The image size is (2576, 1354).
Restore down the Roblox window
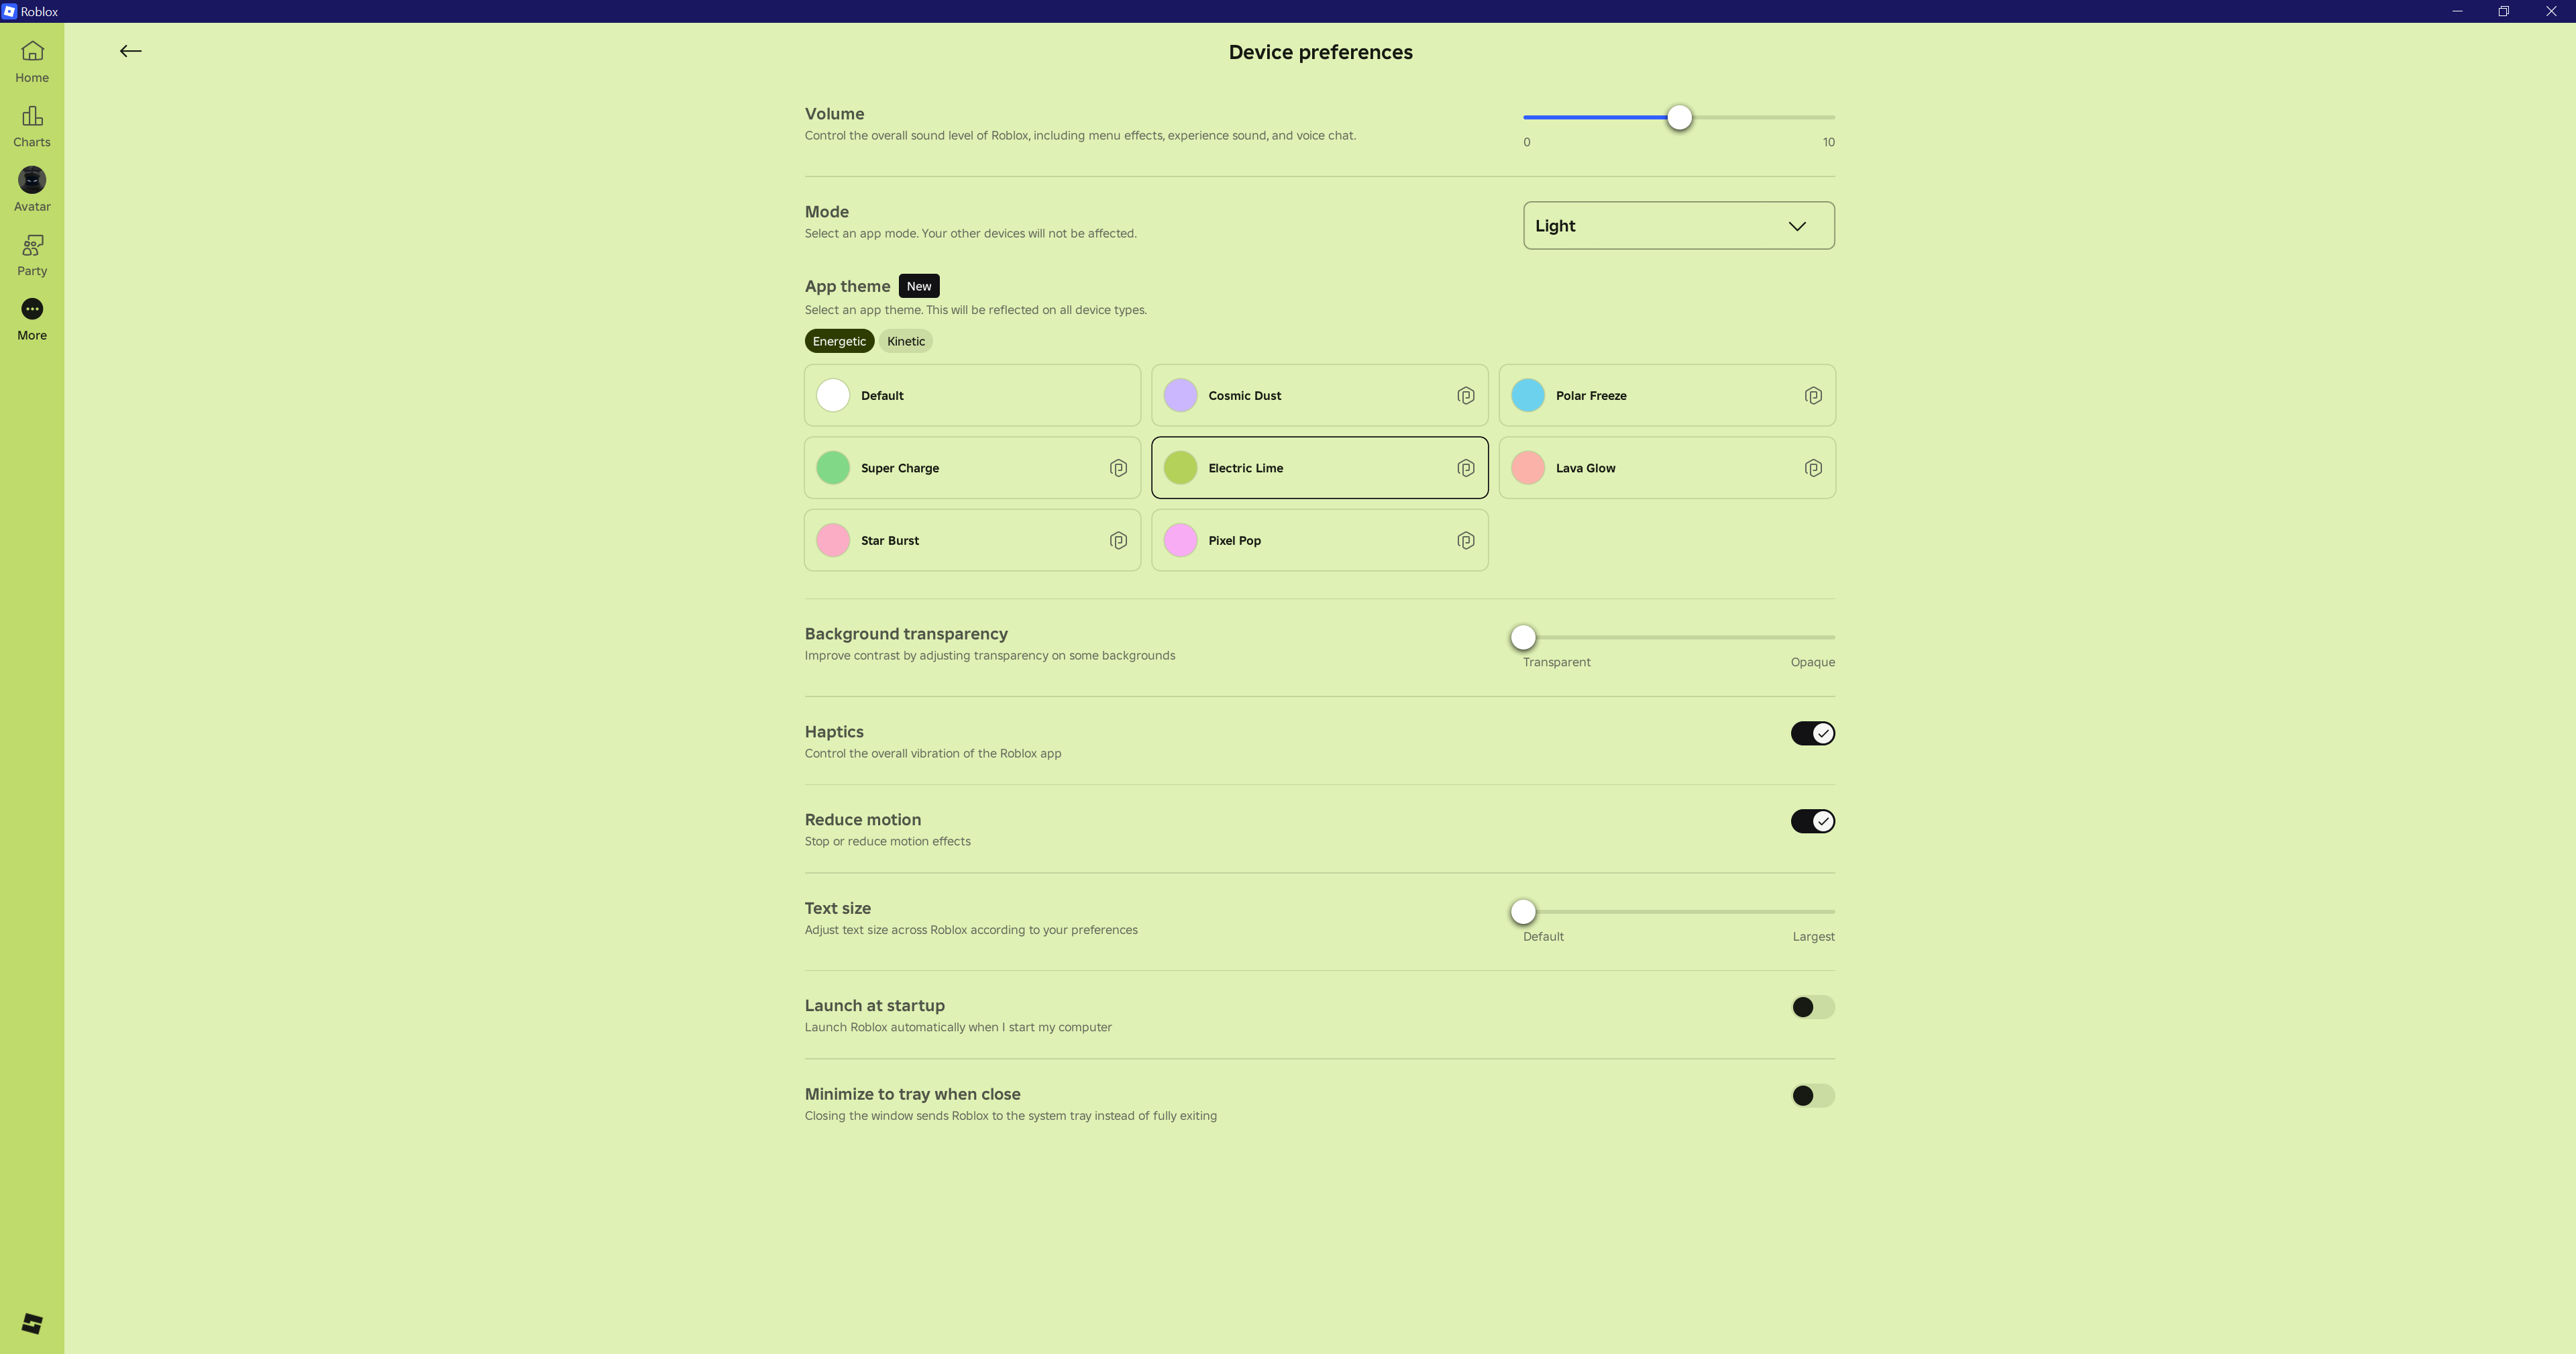point(2504,11)
